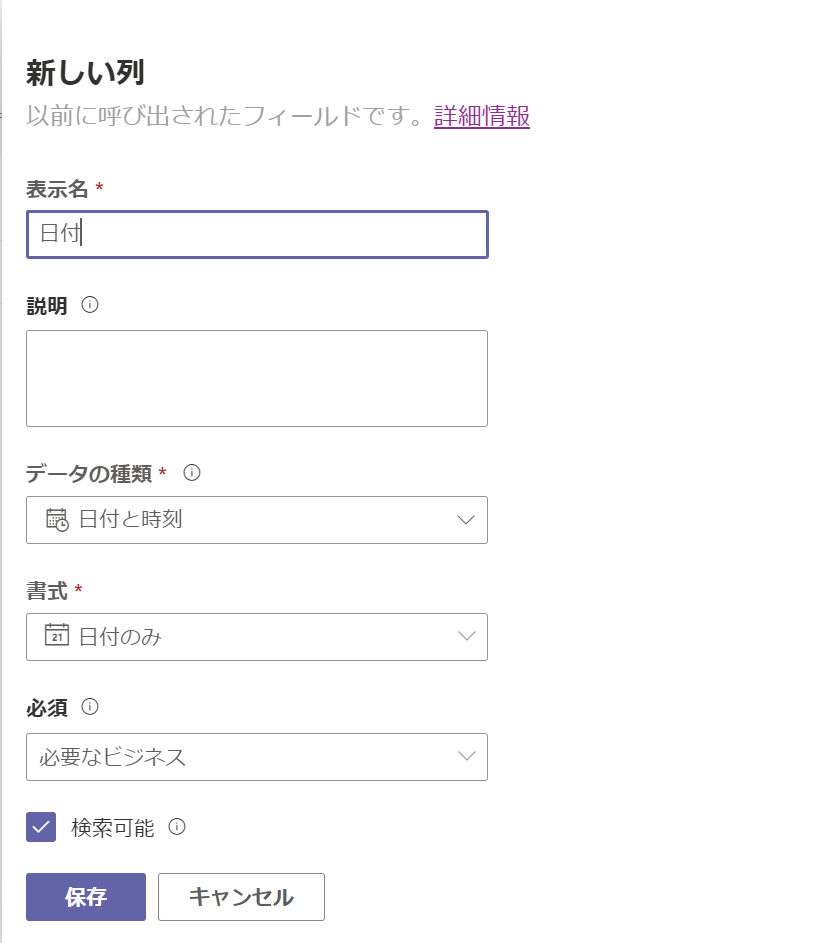Click the データの種類 field label
This screenshot has height=943, width=820.
(89, 473)
